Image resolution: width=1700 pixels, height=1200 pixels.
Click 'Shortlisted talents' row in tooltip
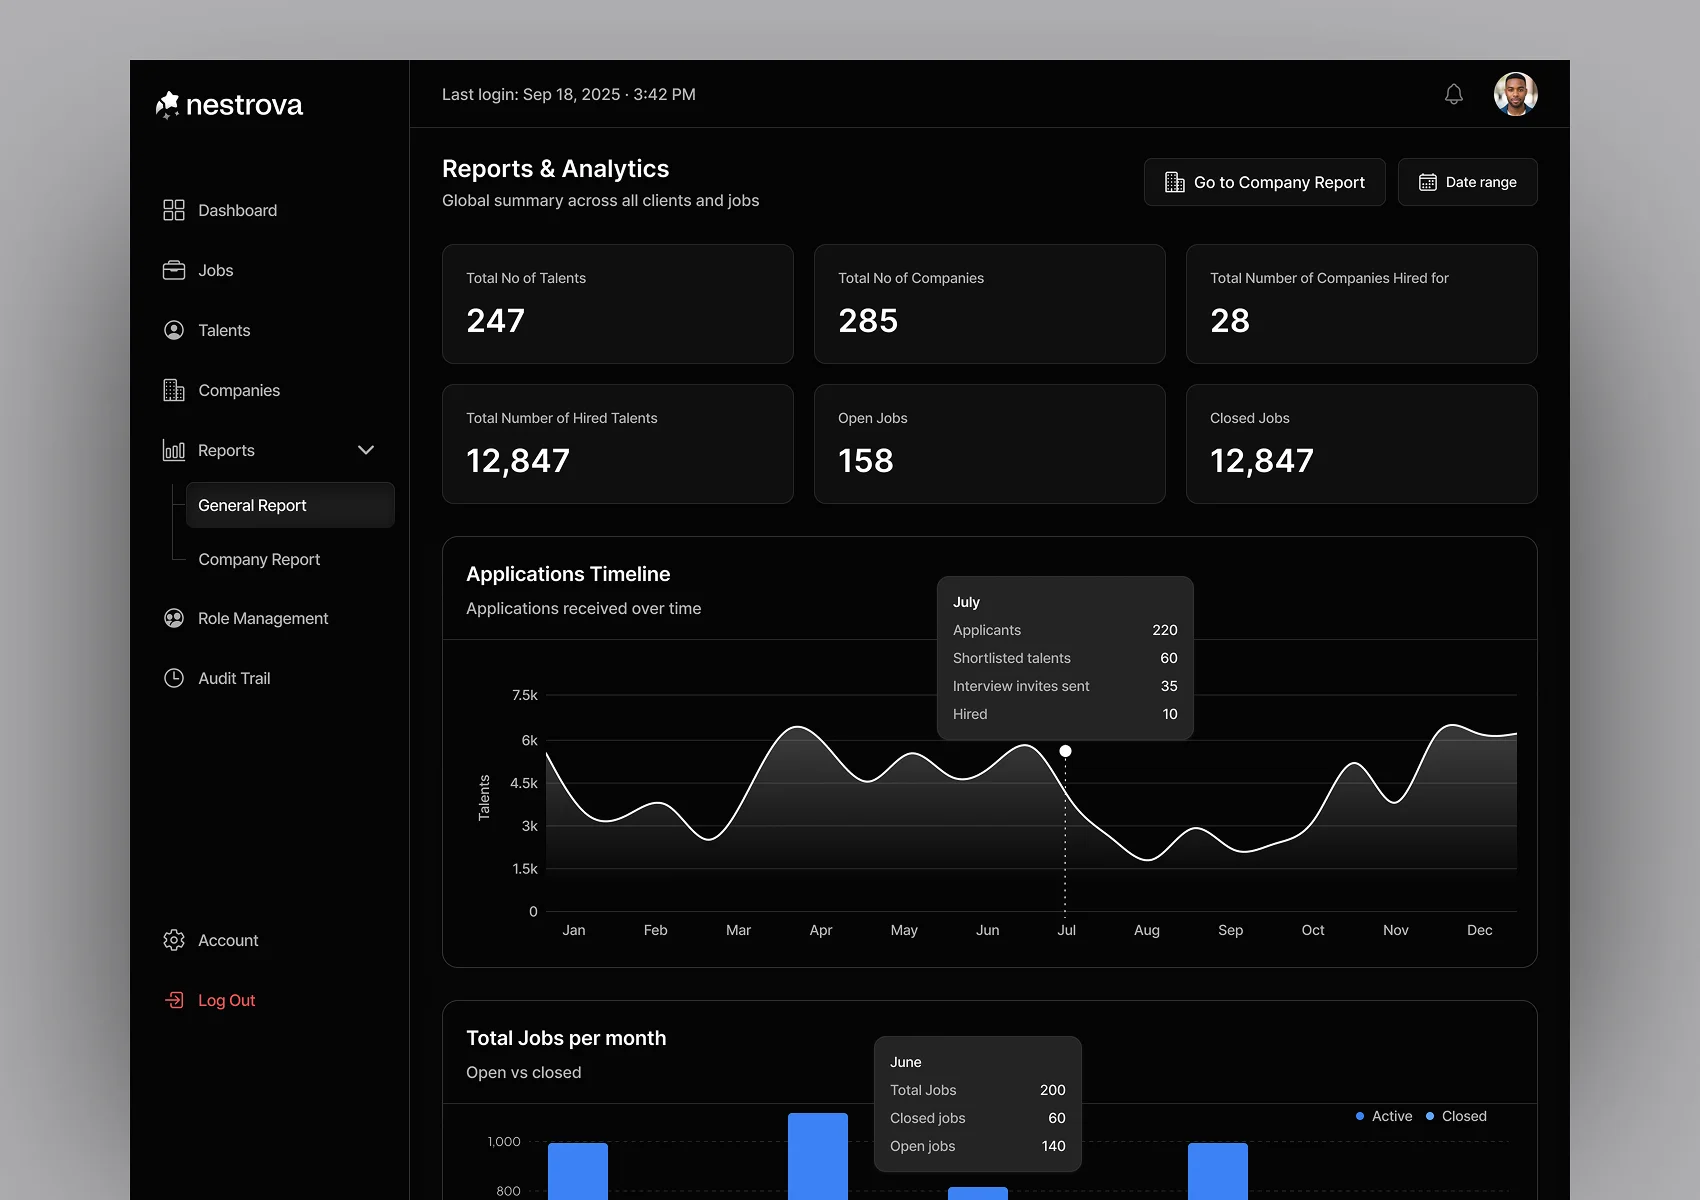(x=1065, y=658)
